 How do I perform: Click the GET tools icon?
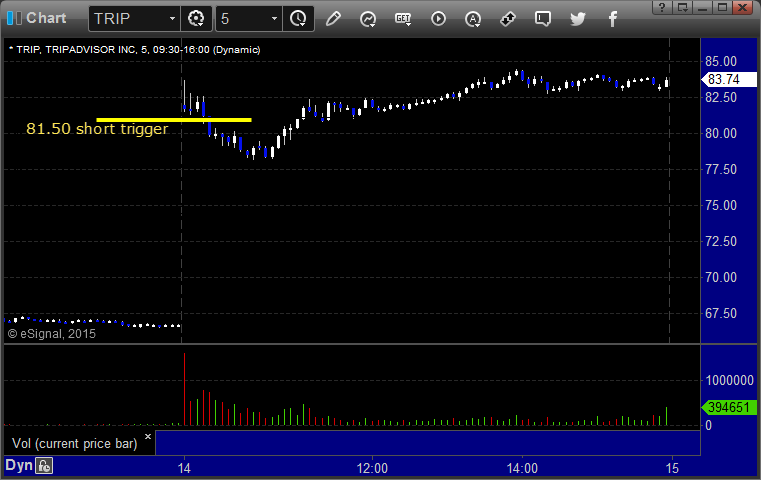403,19
